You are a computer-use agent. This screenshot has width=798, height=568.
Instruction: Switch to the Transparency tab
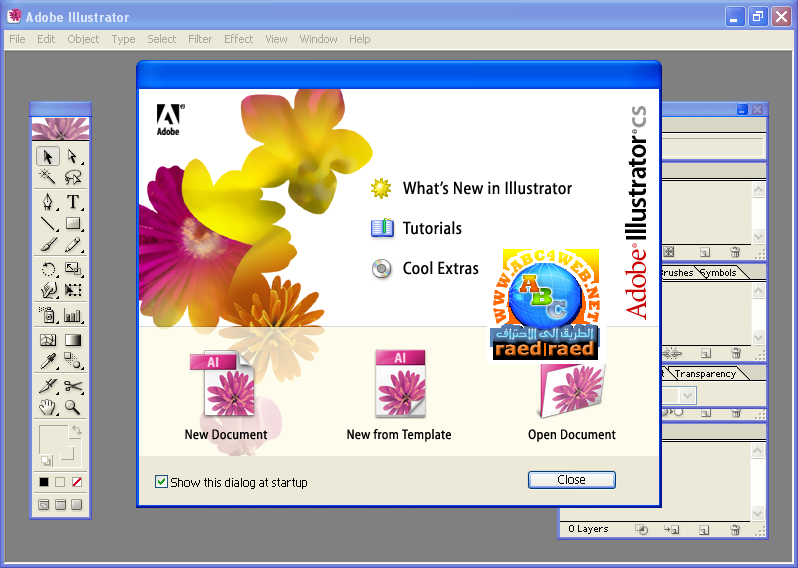tap(705, 374)
